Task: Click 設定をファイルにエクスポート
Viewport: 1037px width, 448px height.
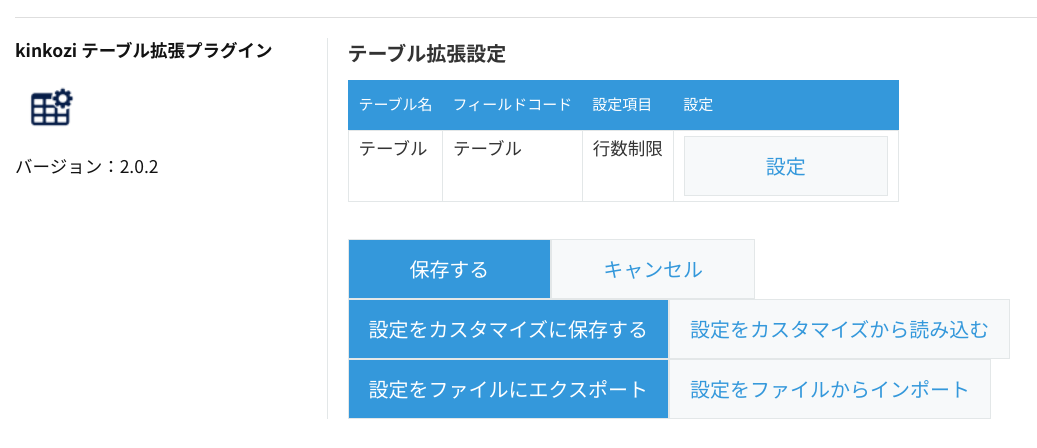Action: [508, 389]
